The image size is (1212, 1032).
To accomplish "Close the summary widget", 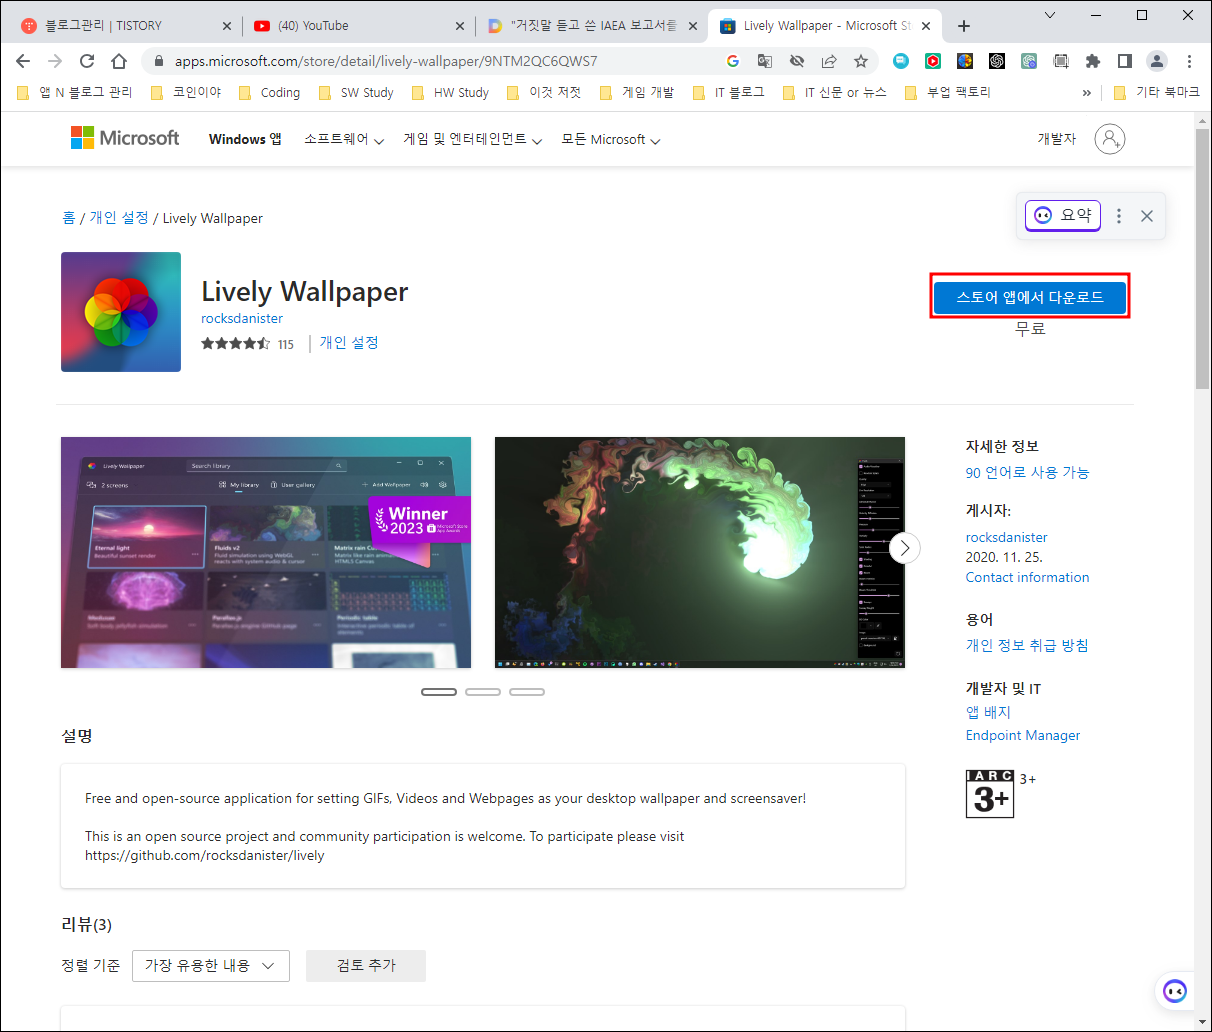I will pos(1147,216).
